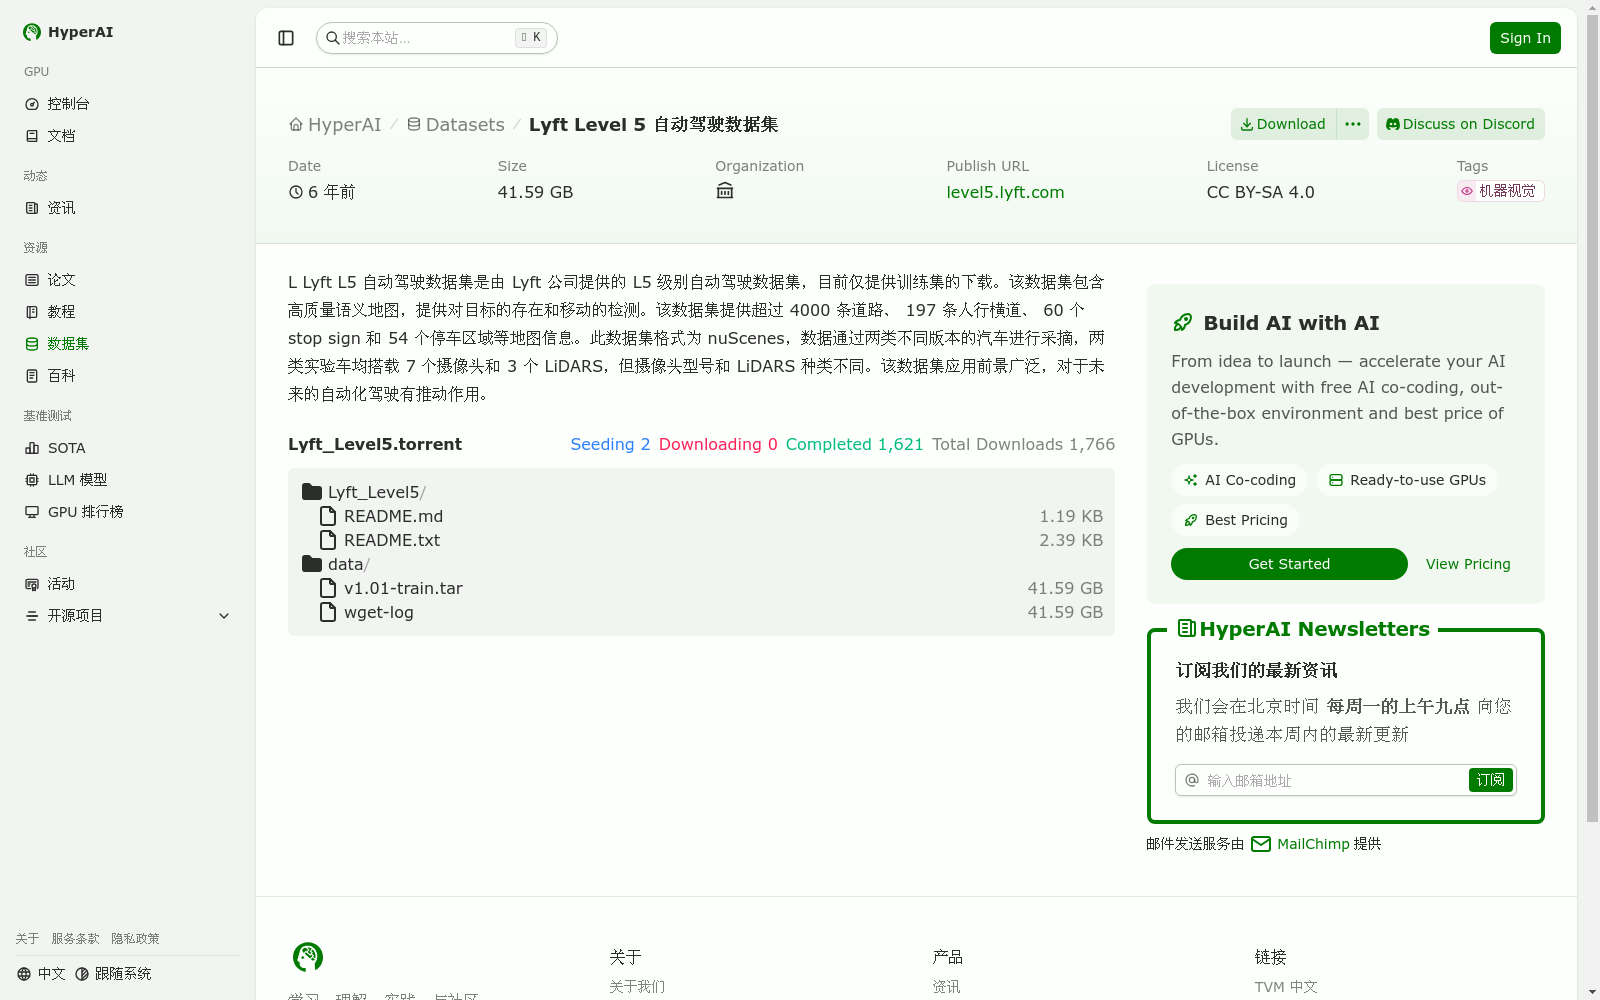Click the footer HyperAI logo
Screen dimensions: 1600x1000
[x=308, y=957]
